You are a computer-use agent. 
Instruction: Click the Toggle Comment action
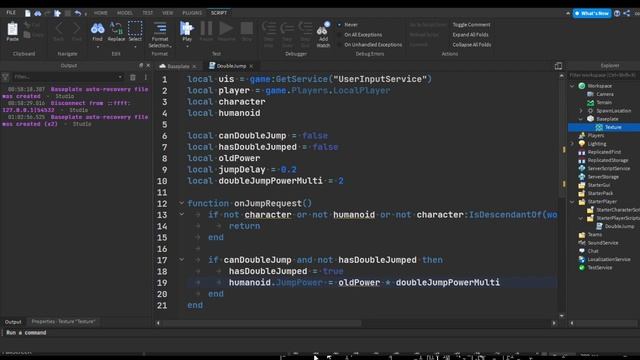471,25
